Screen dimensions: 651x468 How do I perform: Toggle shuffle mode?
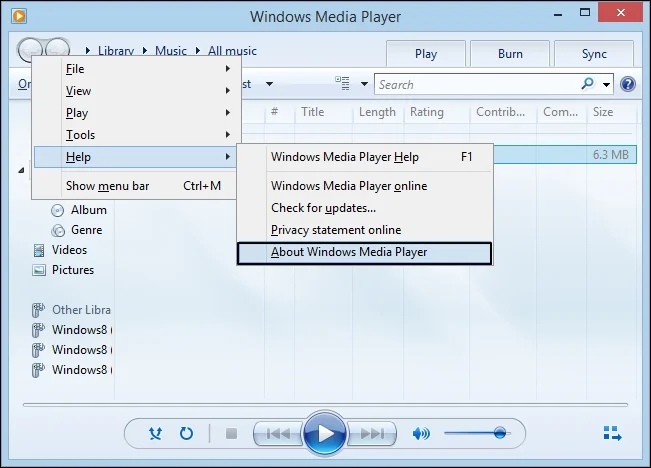click(155, 434)
